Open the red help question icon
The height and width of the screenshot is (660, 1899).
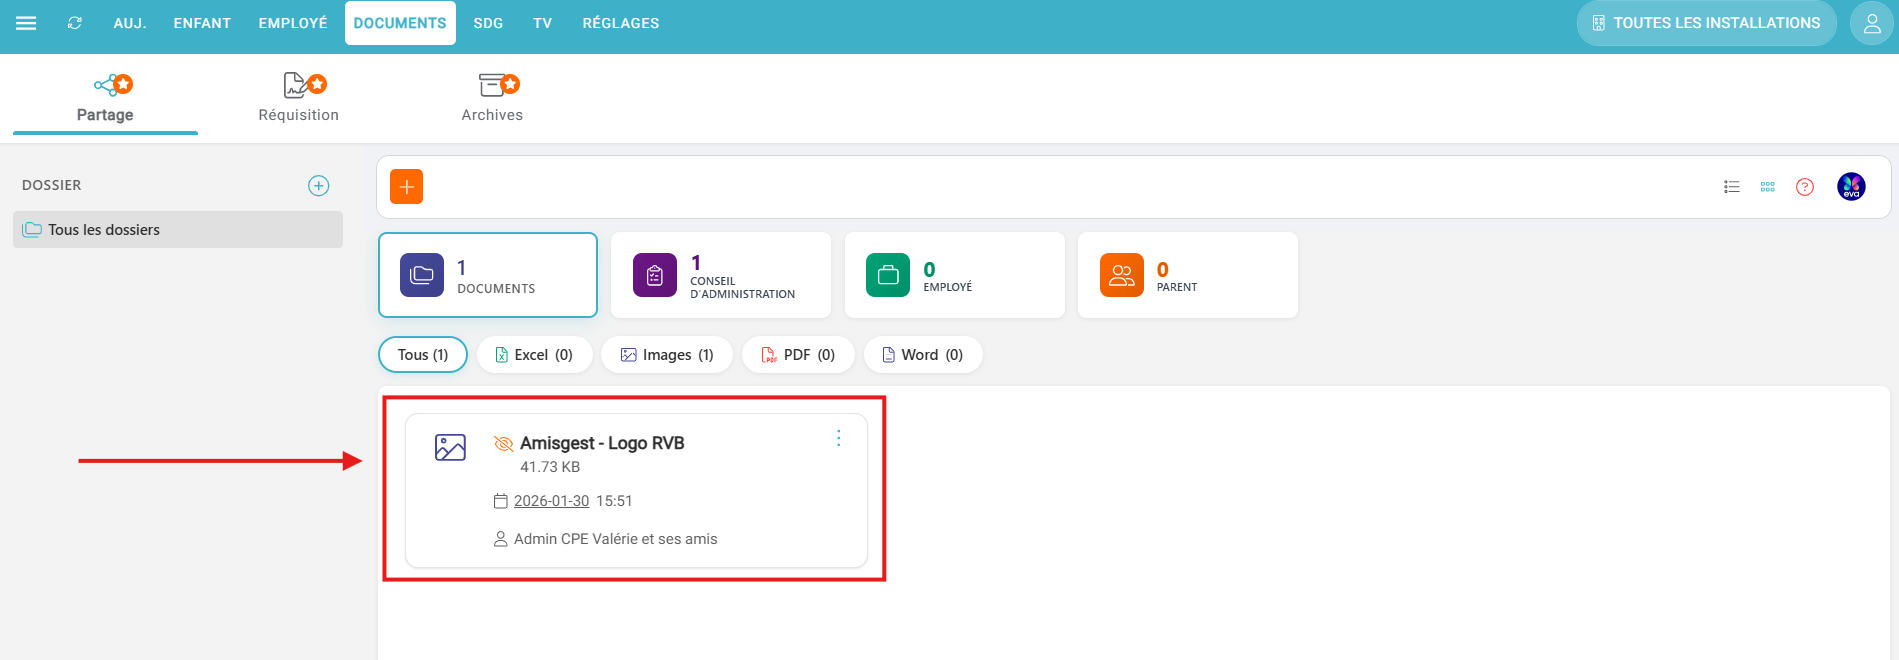click(1804, 187)
